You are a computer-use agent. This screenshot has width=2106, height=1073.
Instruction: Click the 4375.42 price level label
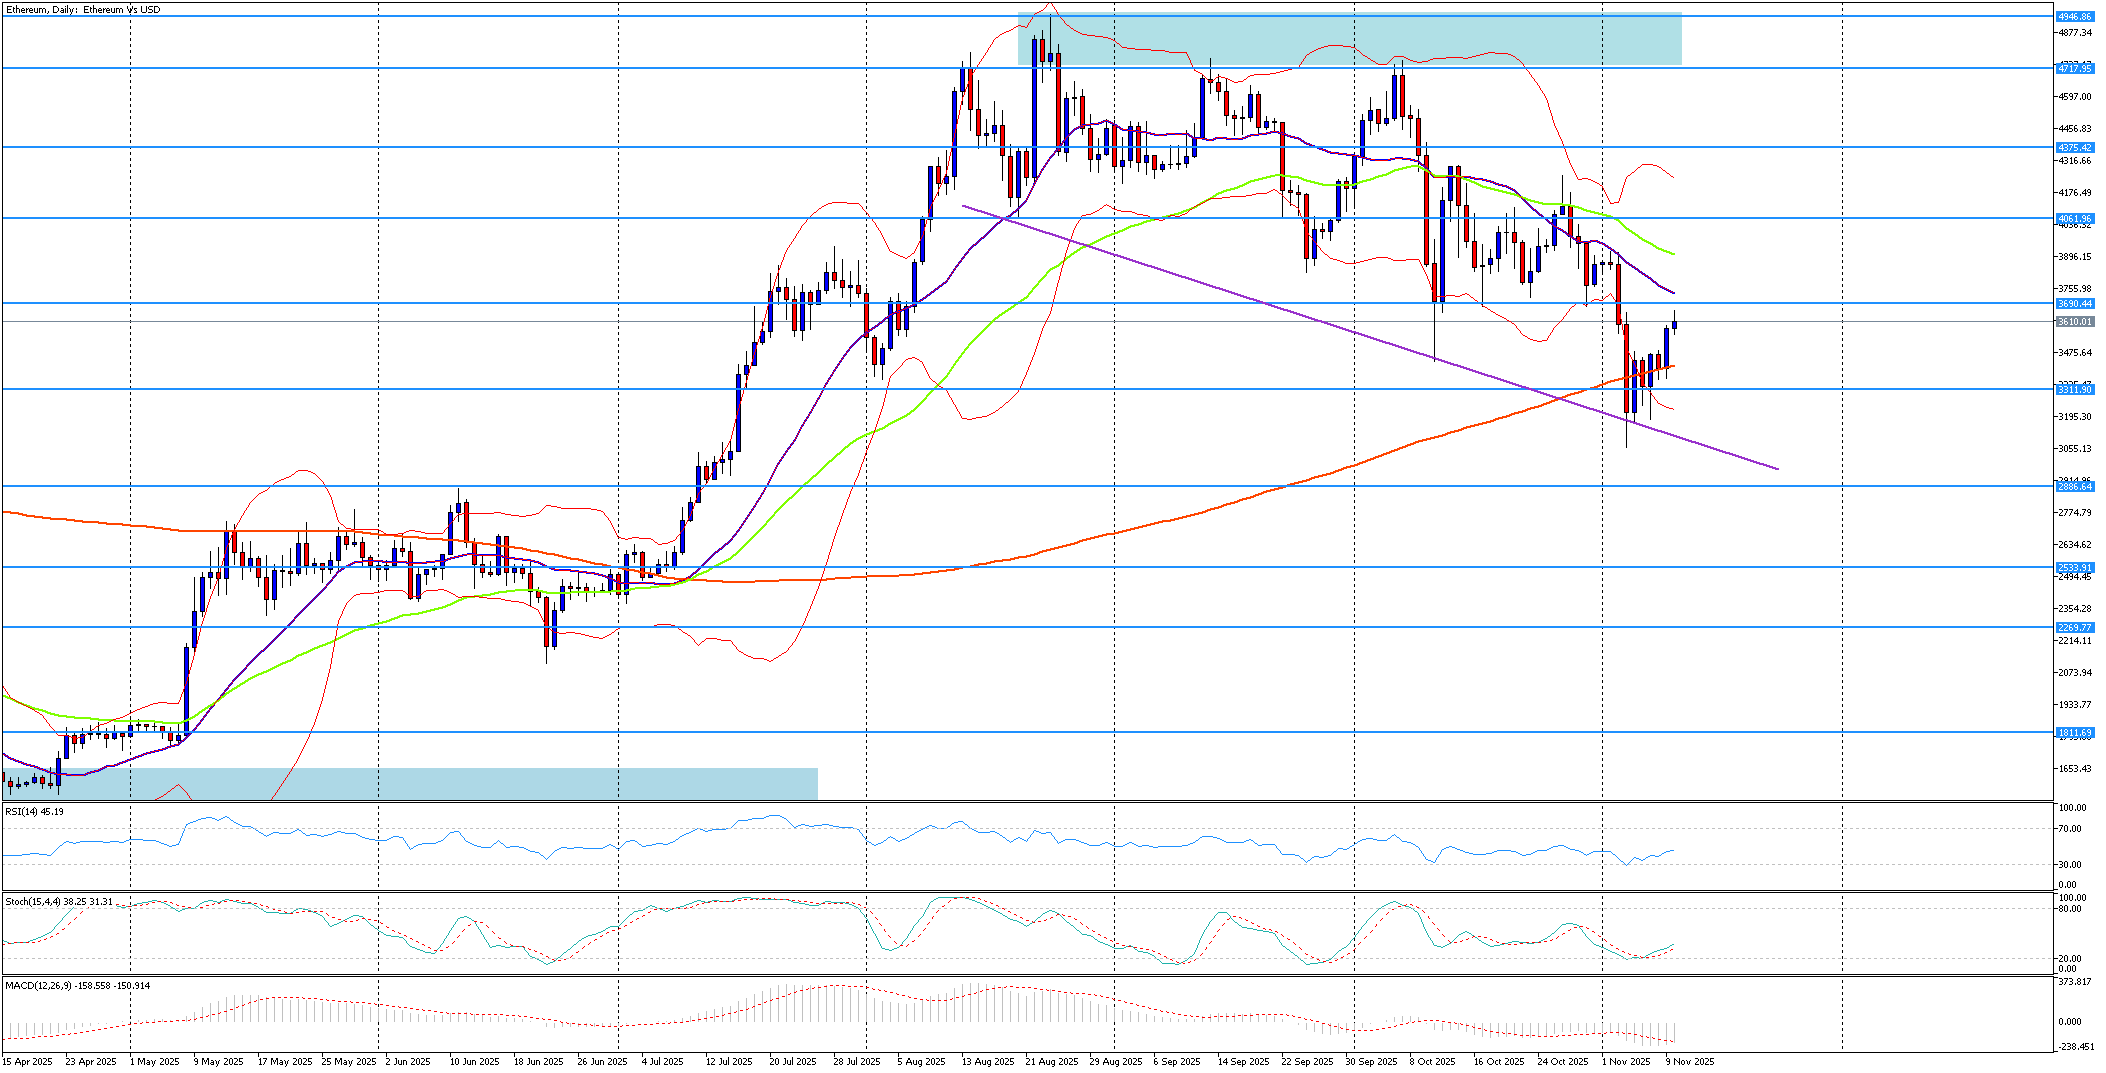(x=2074, y=147)
